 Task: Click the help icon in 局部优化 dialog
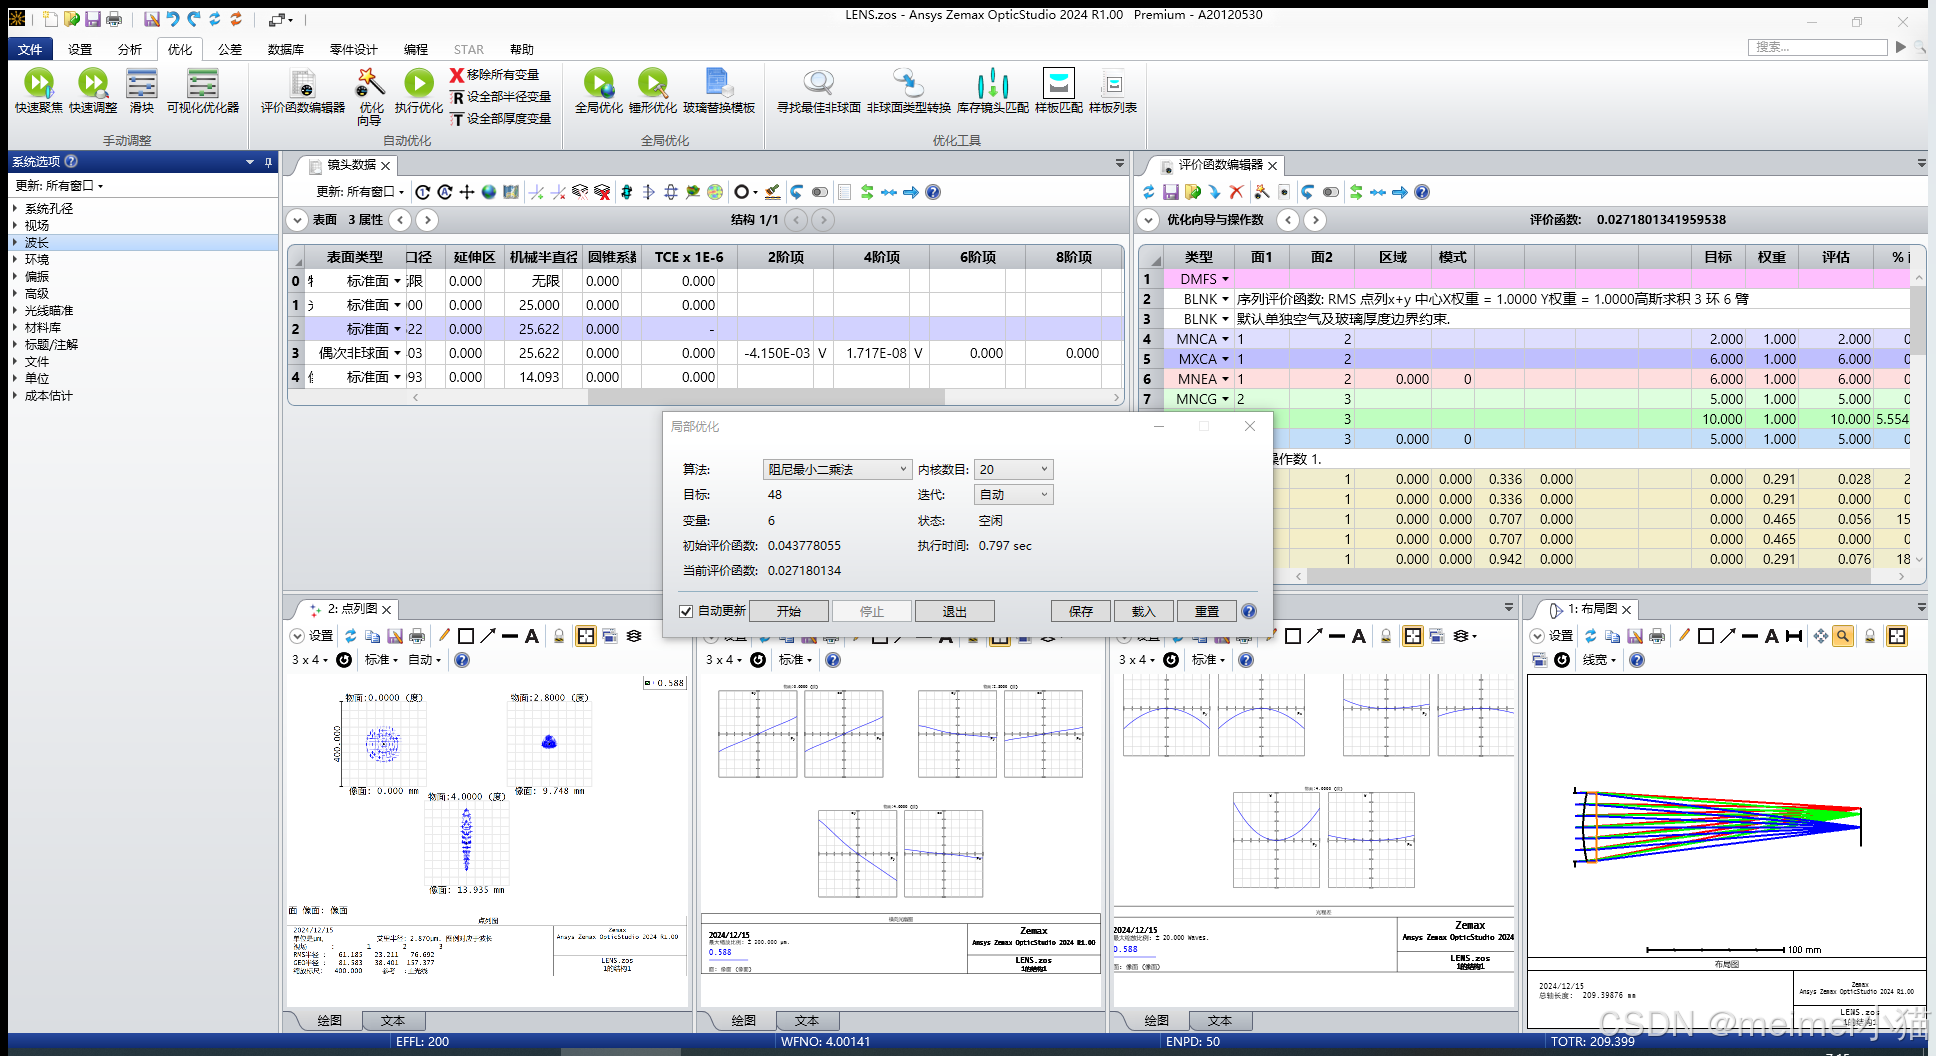click(1249, 611)
